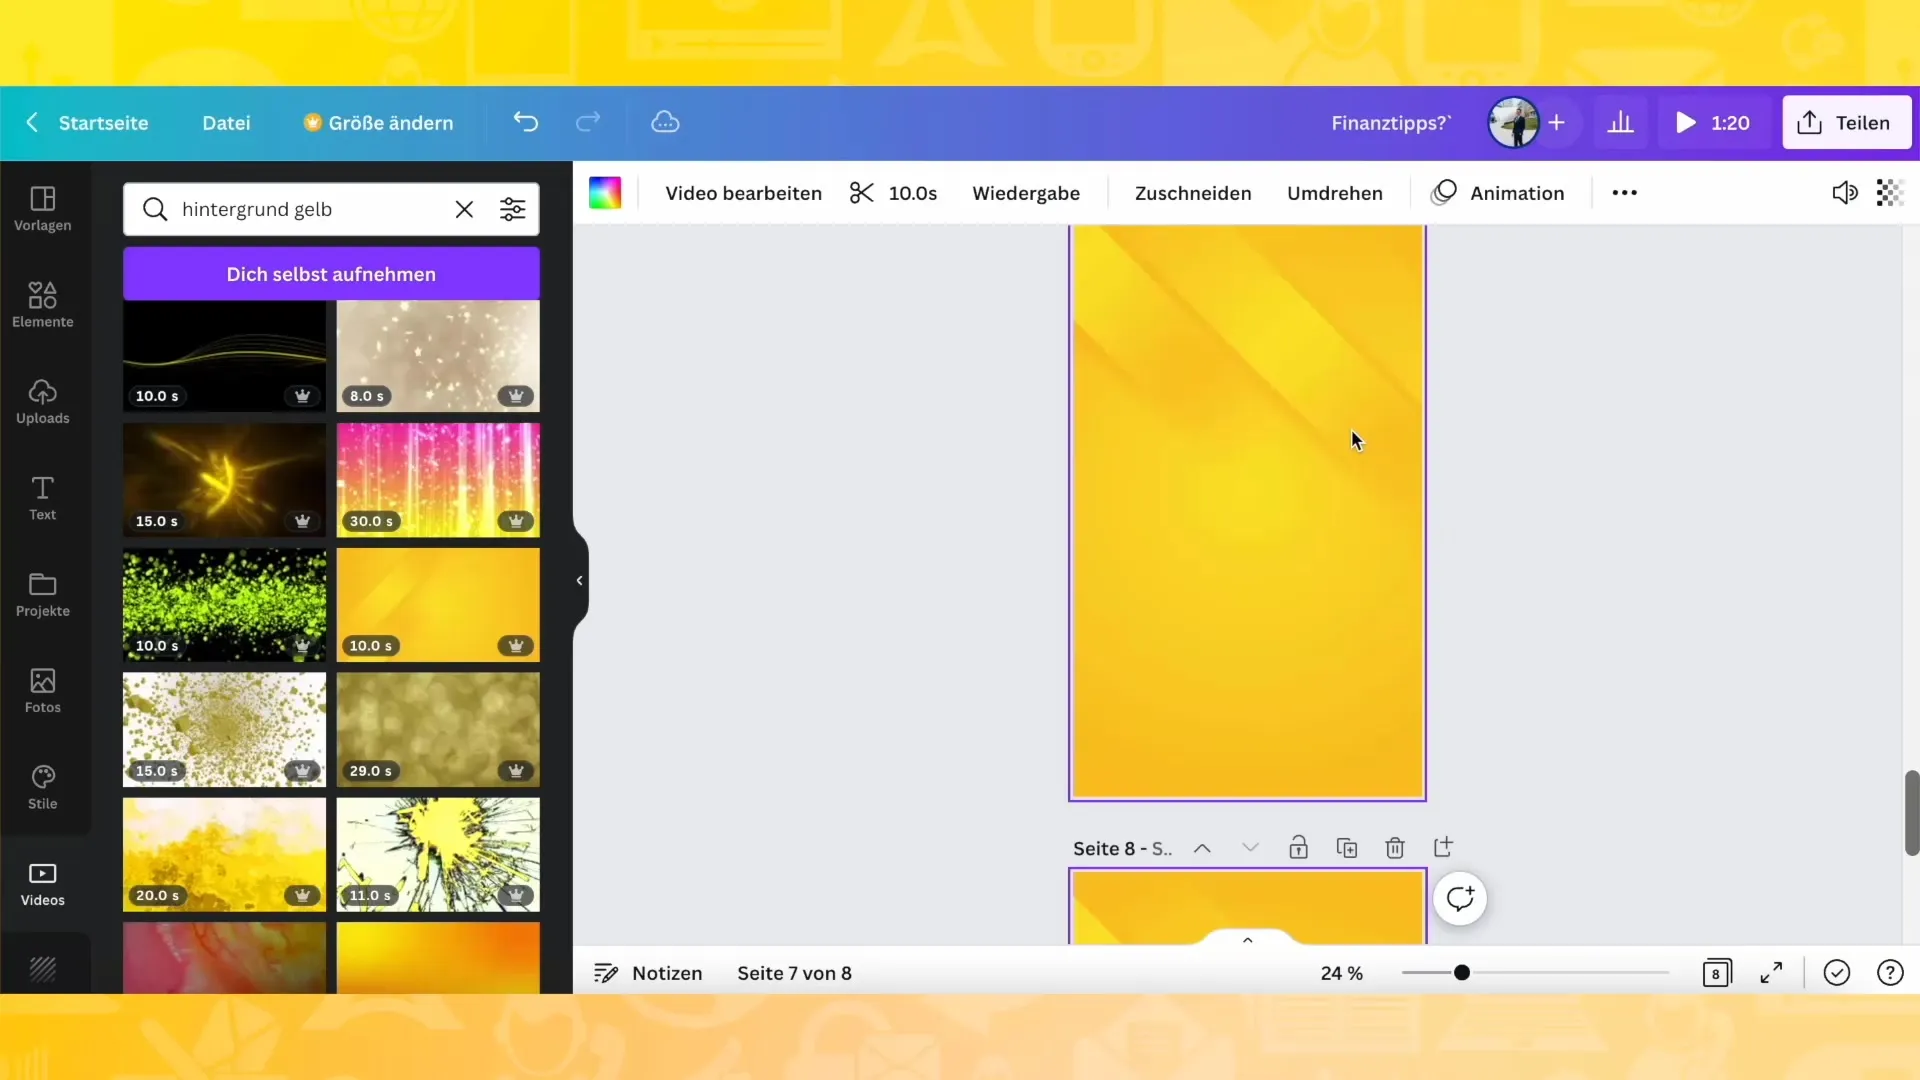
Task: Go back using the Startseite arrow
Action: pyautogui.click(x=32, y=122)
